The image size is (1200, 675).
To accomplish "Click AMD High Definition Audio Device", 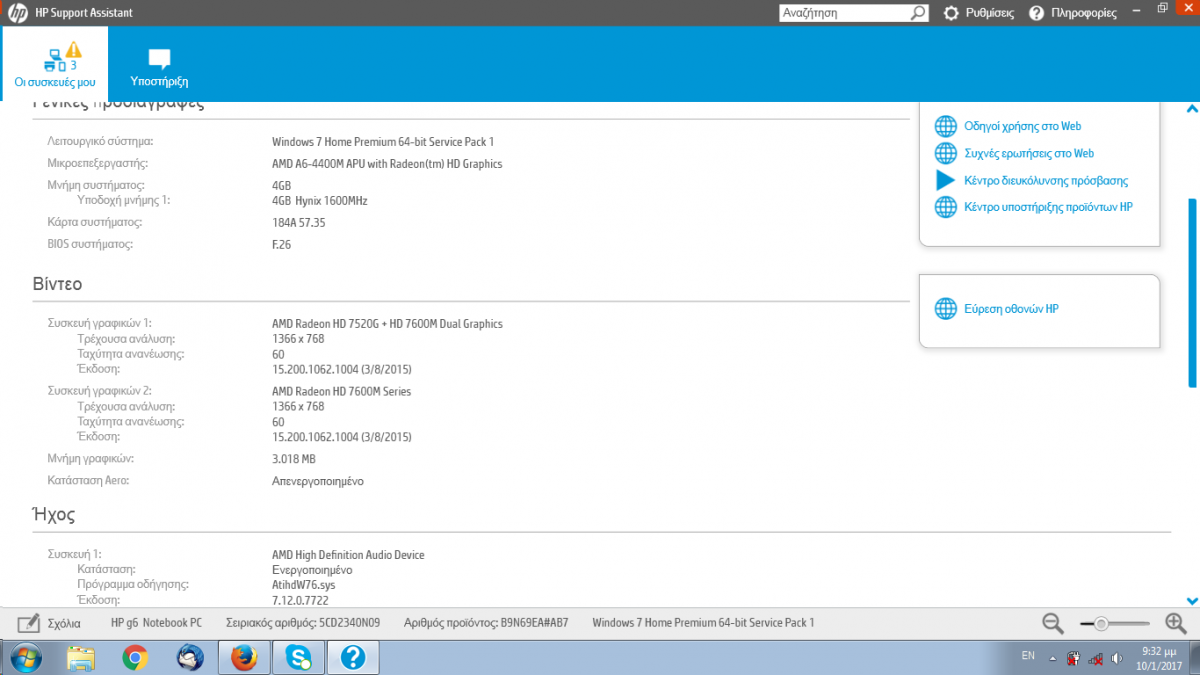I will (x=348, y=555).
